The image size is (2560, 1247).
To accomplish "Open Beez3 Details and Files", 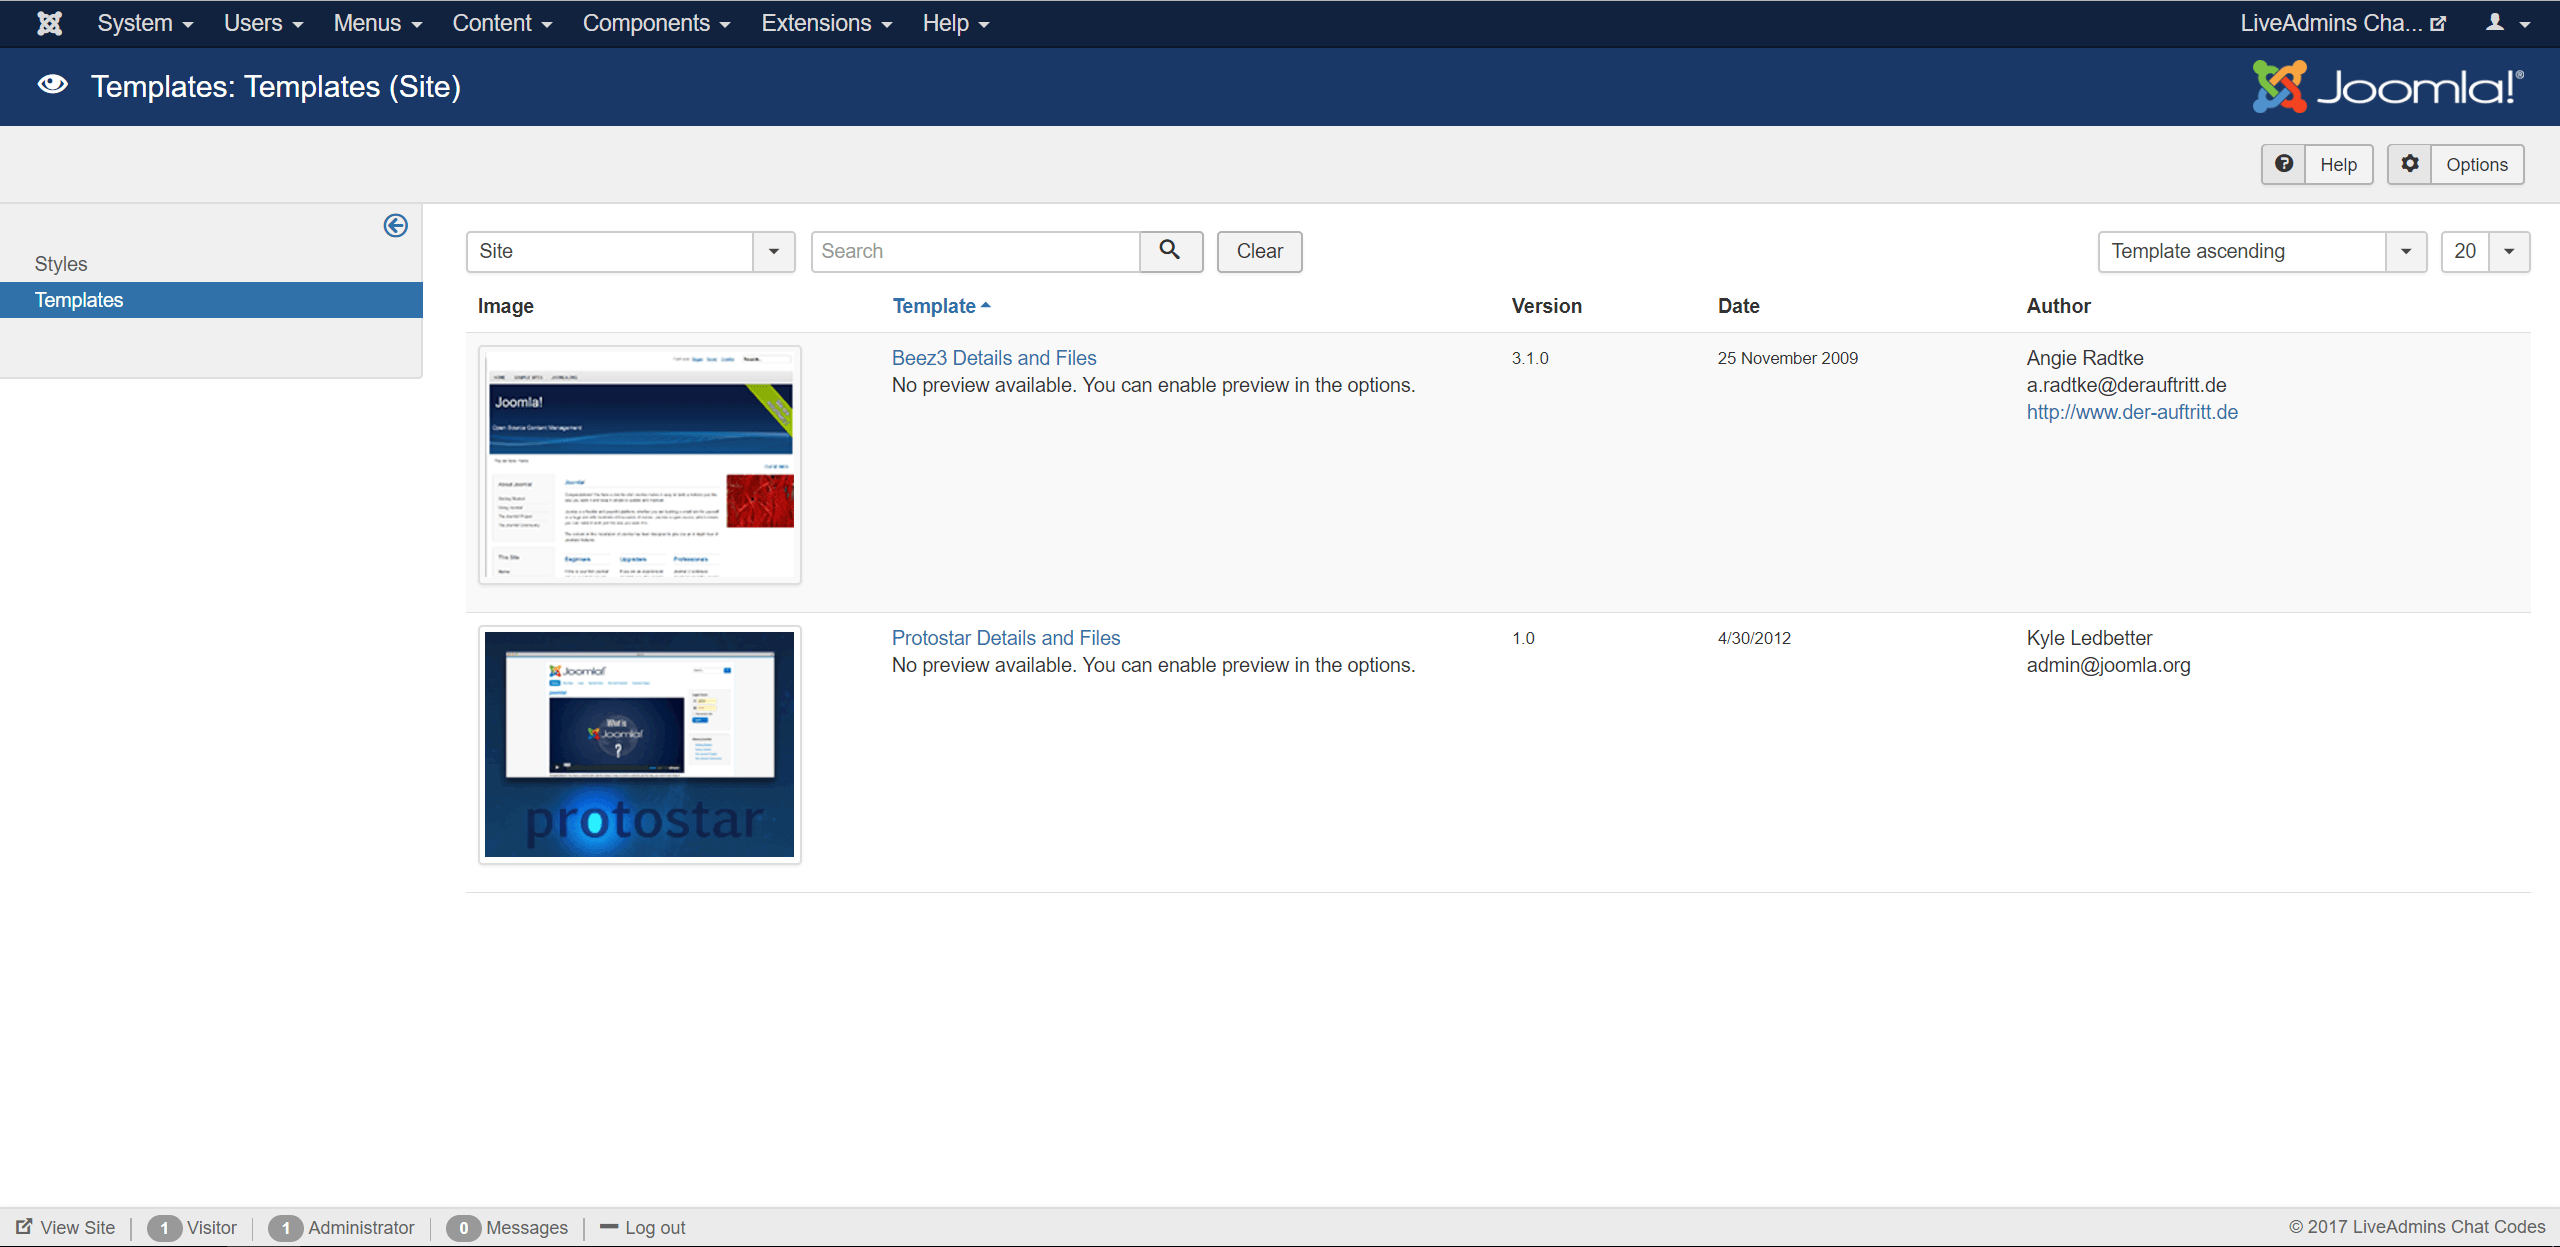I will 994,358.
